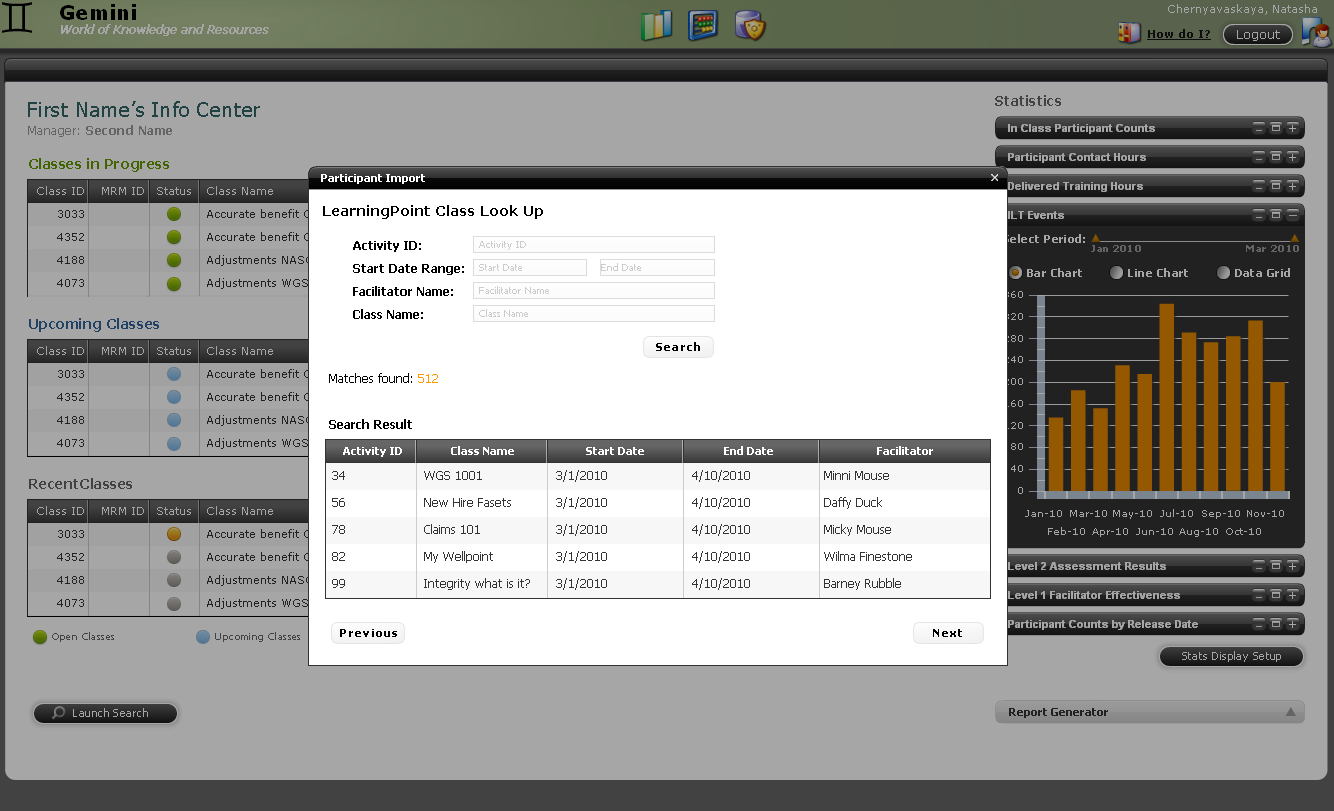Viewport: 1334px width, 811px height.
Task: Click the Facilitator Name input field
Action: coord(594,290)
